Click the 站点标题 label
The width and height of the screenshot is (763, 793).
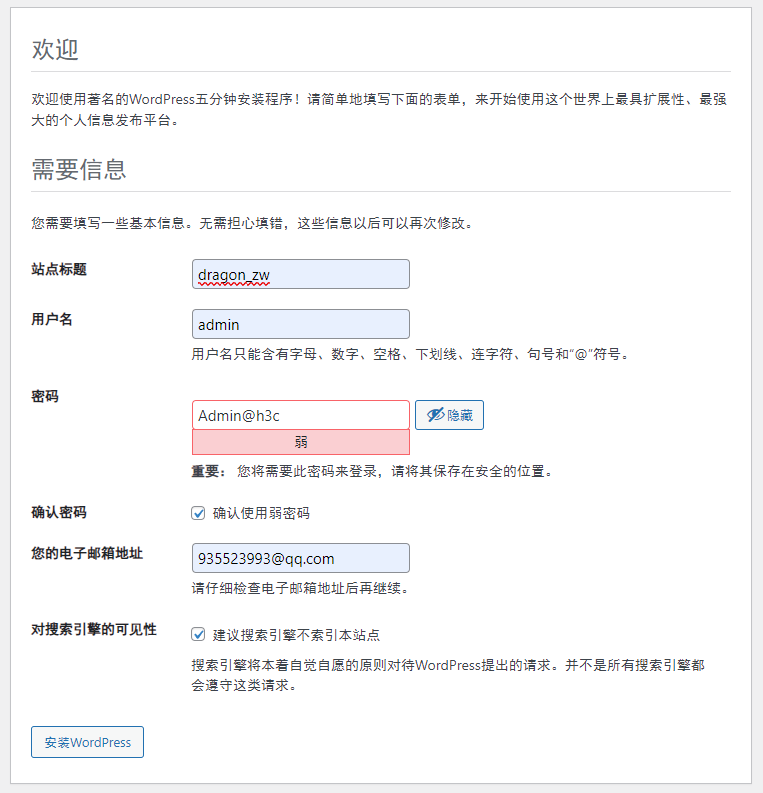tap(59, 270)
